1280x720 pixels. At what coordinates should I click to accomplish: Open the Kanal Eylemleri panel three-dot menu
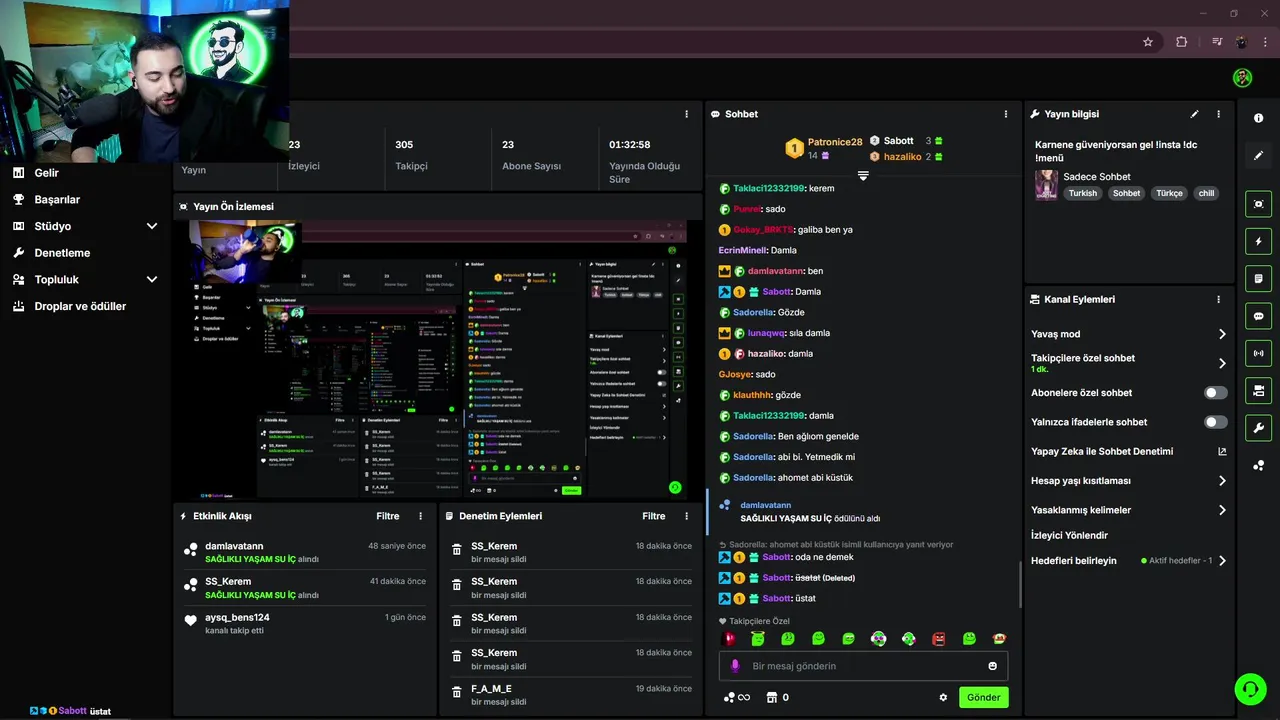(x=1218, y=299)
